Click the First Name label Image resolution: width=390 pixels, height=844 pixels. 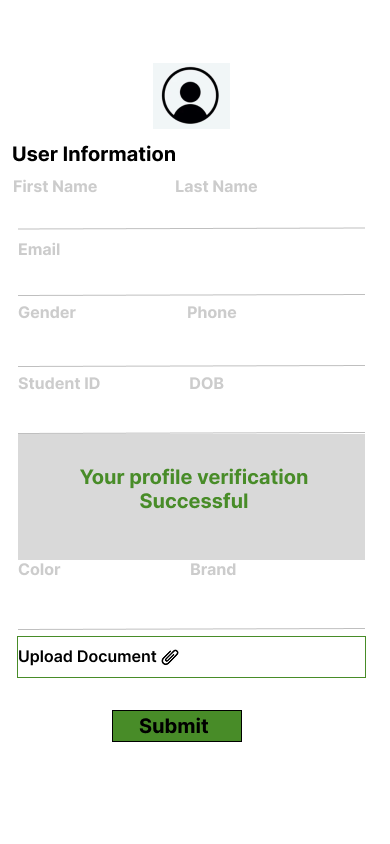tap(55, 186)
